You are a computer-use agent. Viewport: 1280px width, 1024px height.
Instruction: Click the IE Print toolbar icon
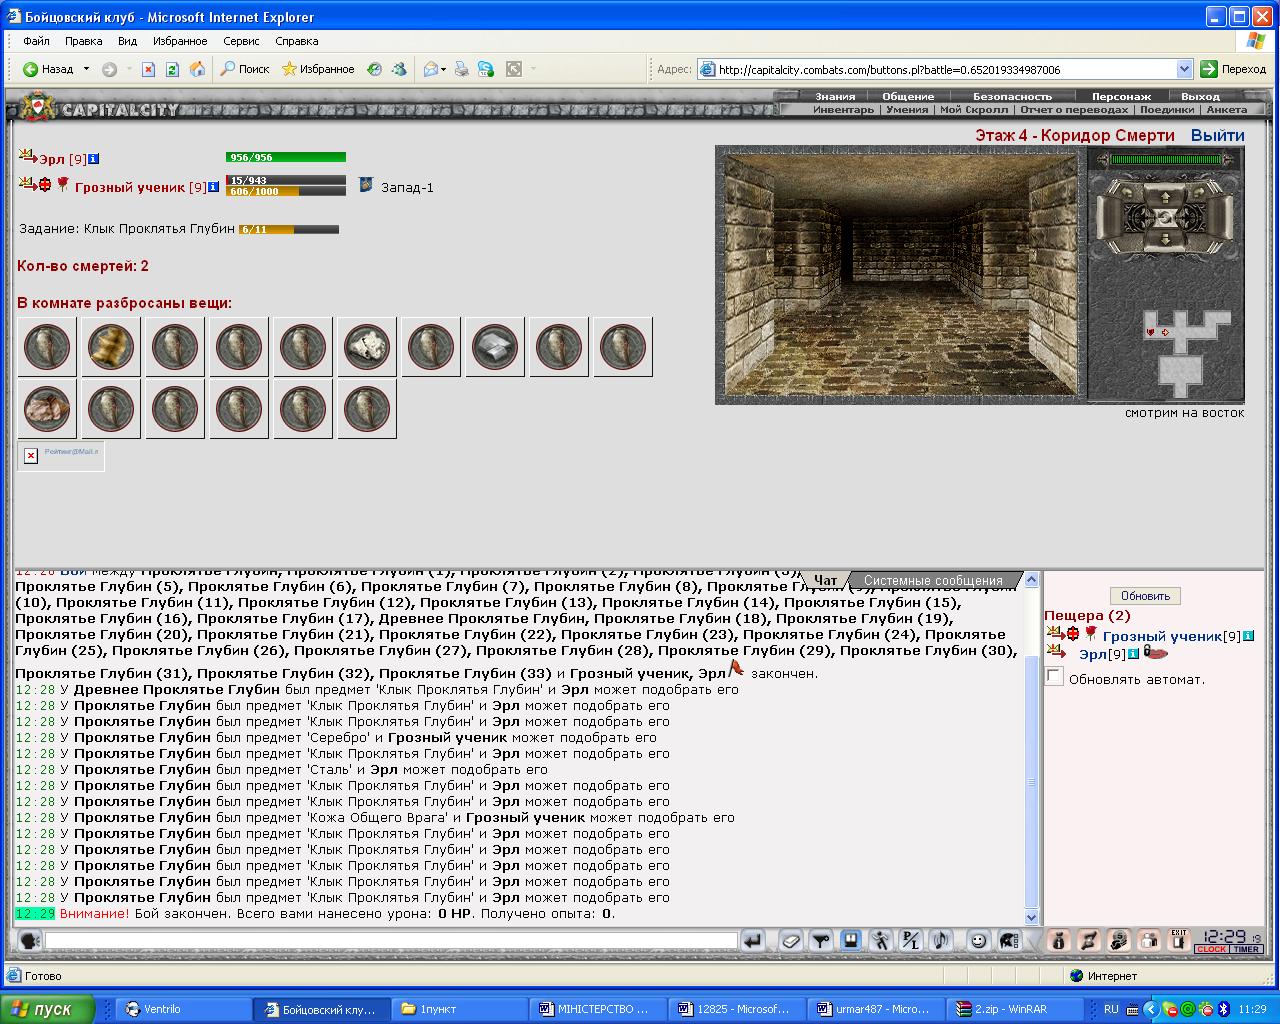pyautogui.click(x=461, y=69)
